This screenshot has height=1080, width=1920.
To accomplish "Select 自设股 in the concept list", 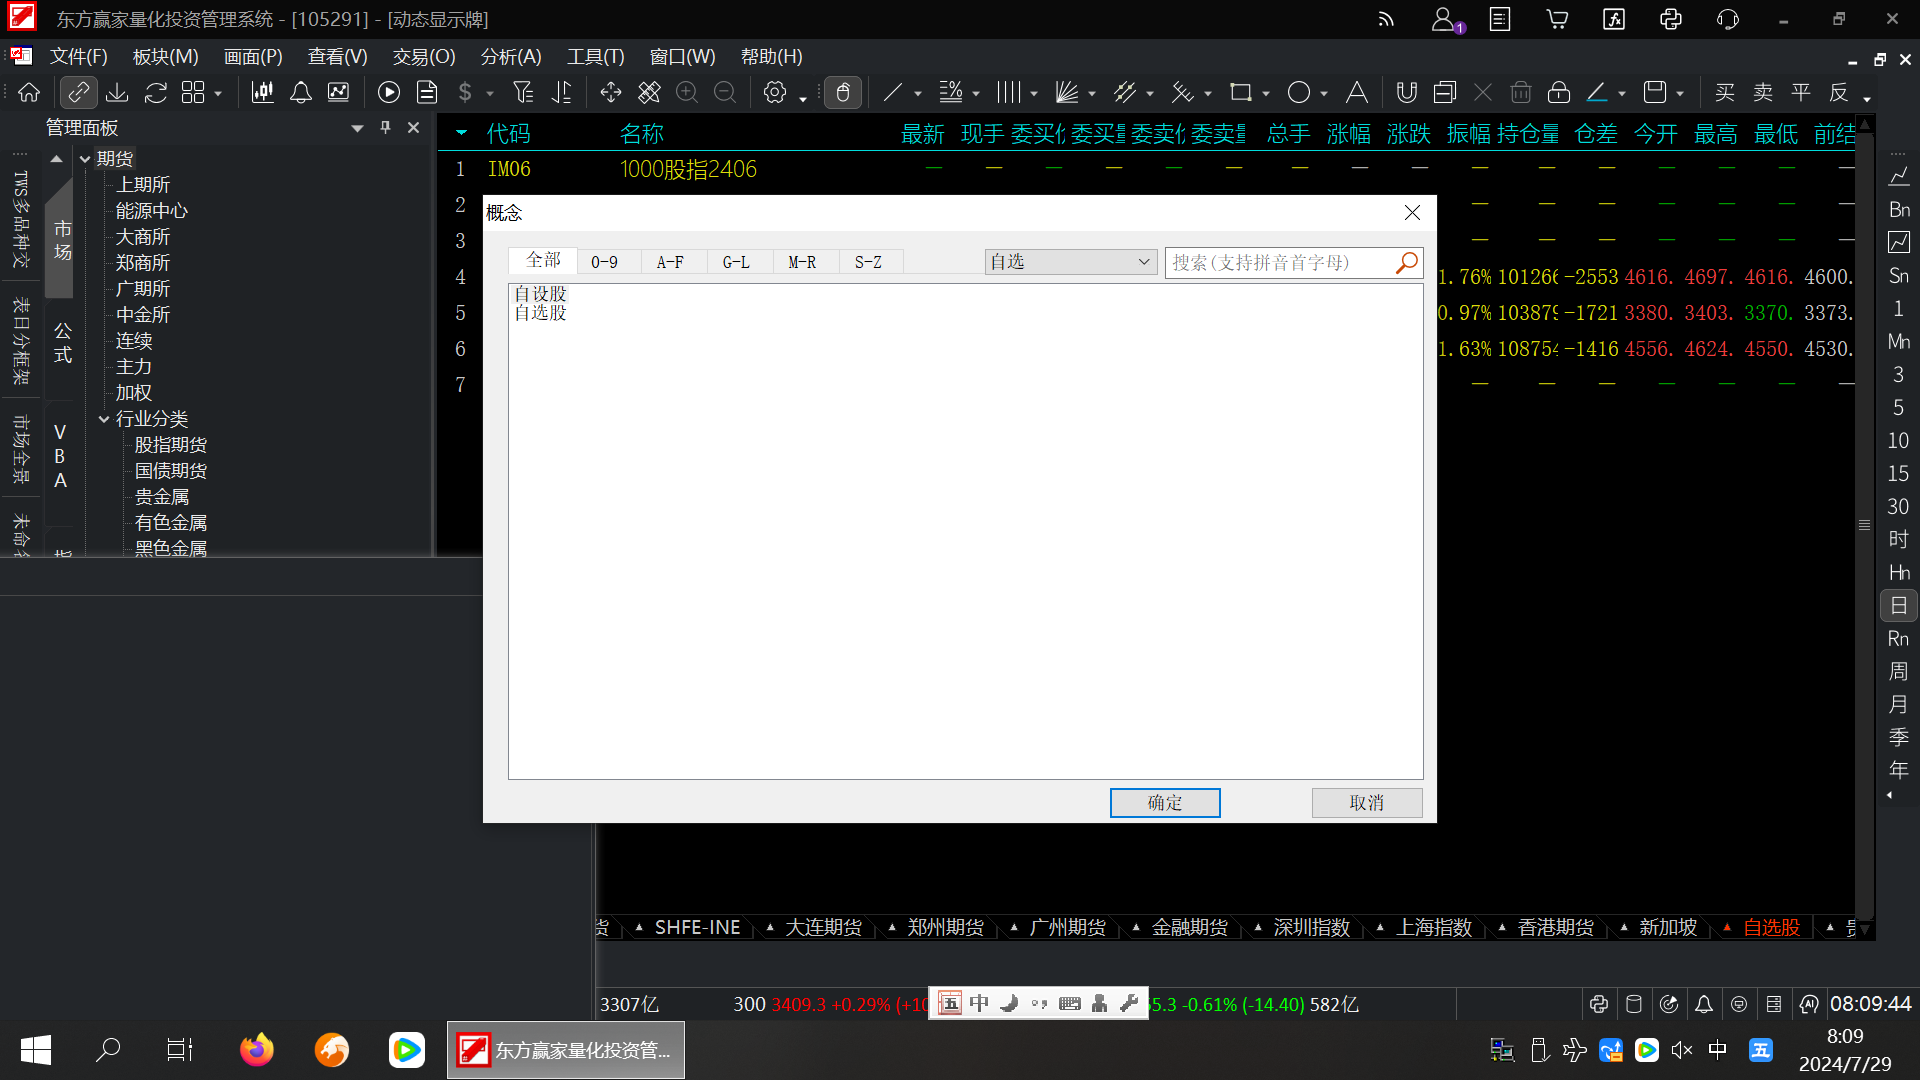I will pyautogui.click(x=540, y=294).
